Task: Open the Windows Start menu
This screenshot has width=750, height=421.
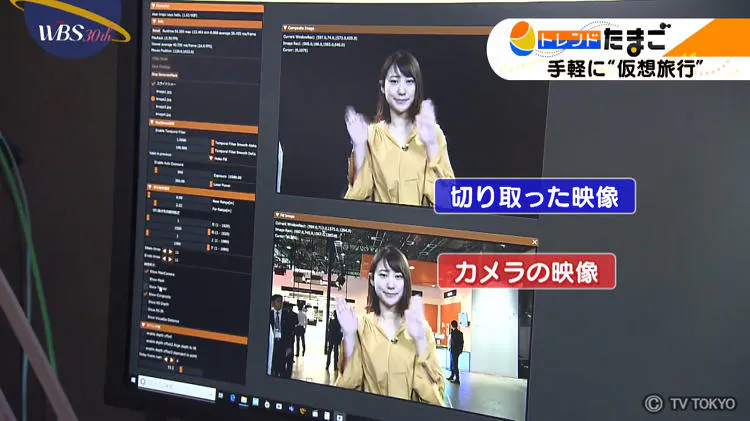Action: pyautogui.click(x=133, y=380)
